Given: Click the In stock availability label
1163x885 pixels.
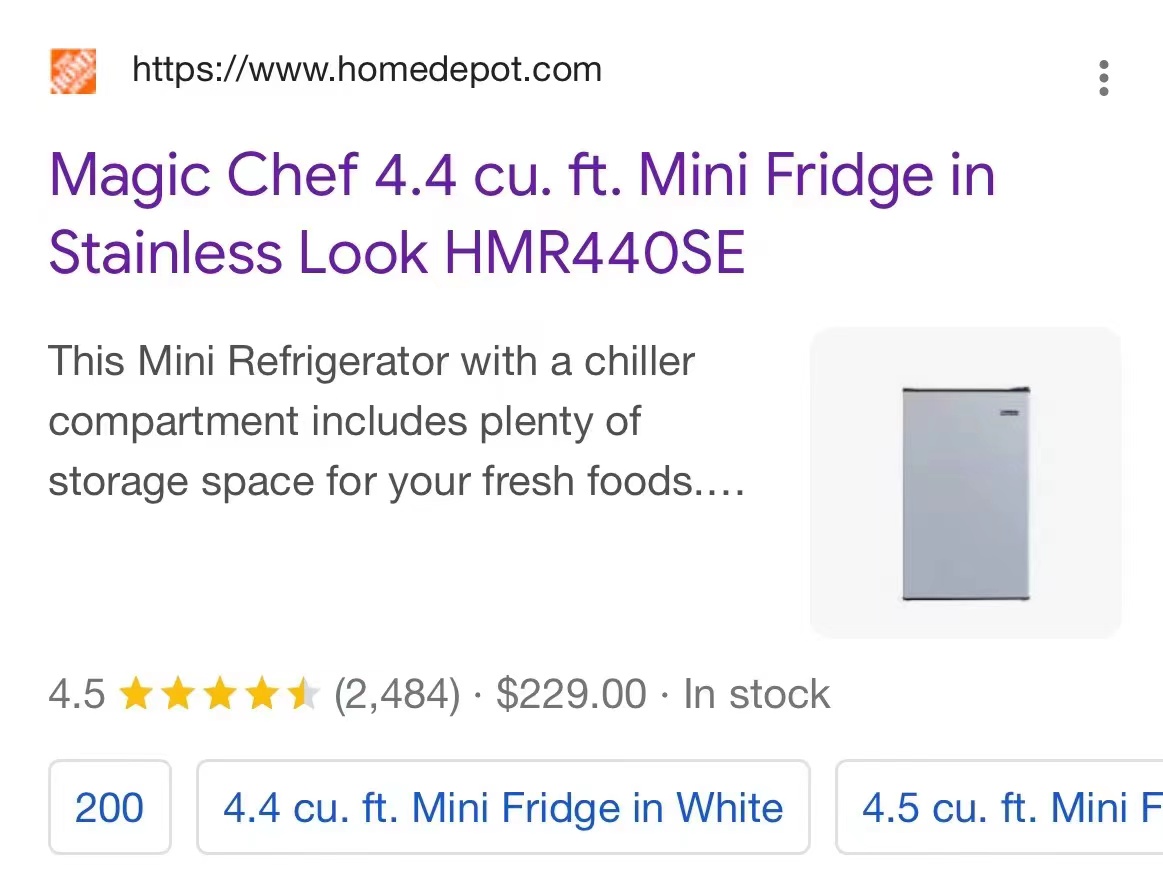Looking at the screenshot, I should (756, 694).
